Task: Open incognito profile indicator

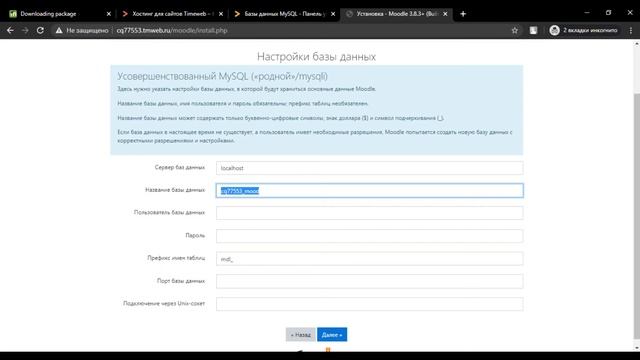Action: pos(584,30)
